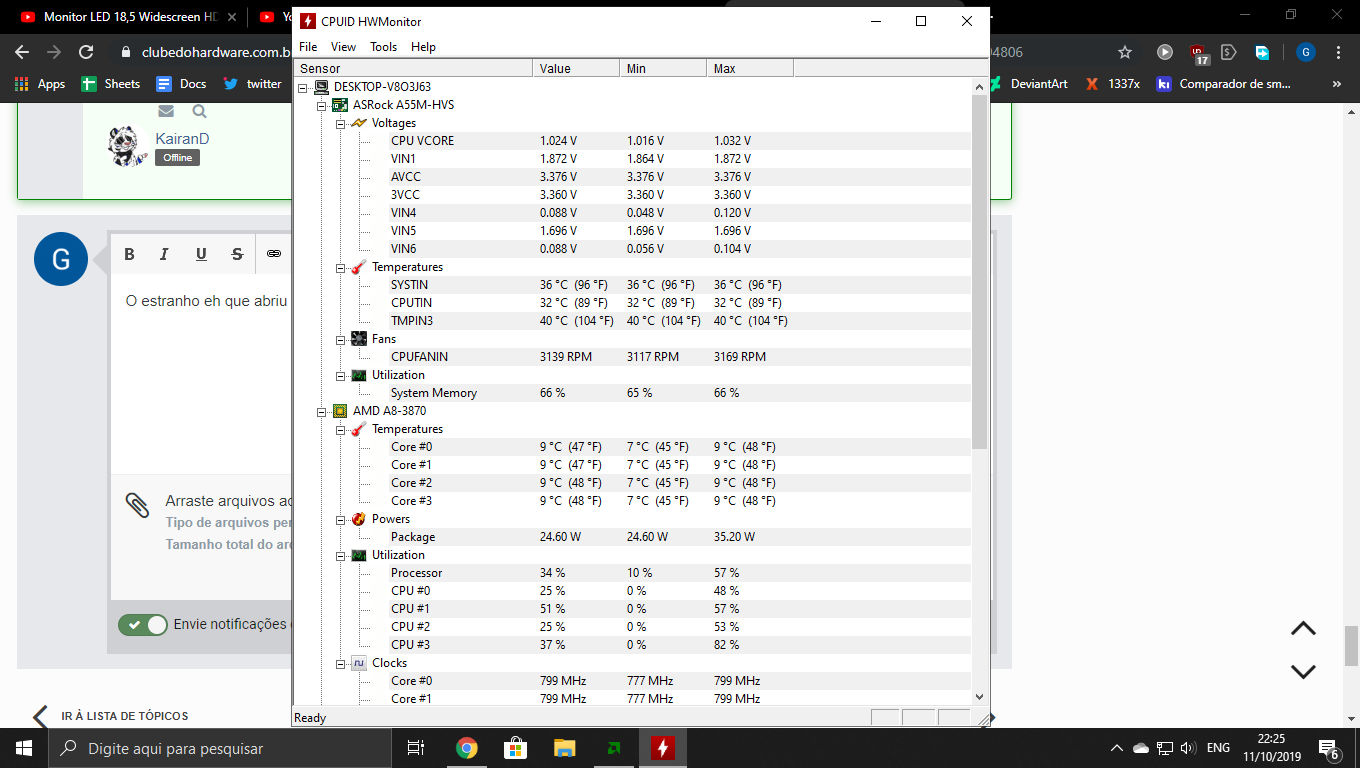Reload the page in Chrome
The image size is (1360, 768).
coord(86,52)
